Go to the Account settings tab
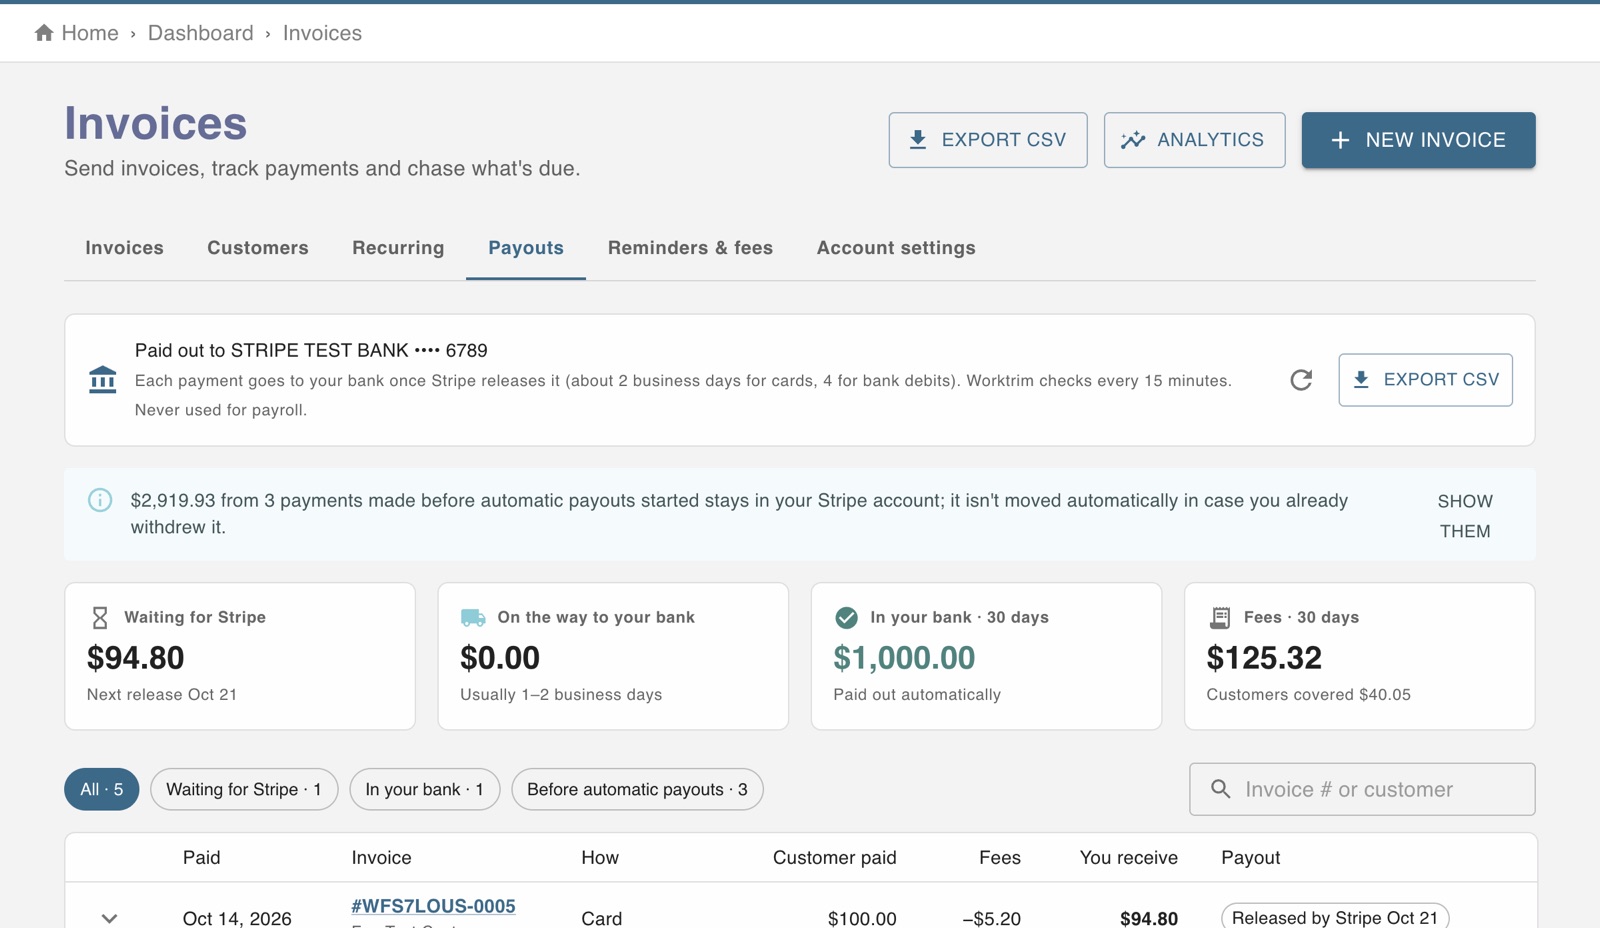The image size is (1600, 928). point(896,248)
